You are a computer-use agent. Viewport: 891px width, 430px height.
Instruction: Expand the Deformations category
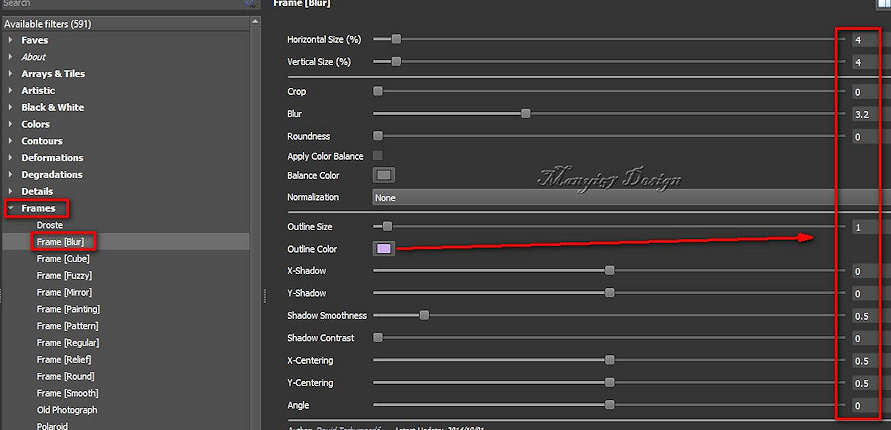(x=12, y=158)
